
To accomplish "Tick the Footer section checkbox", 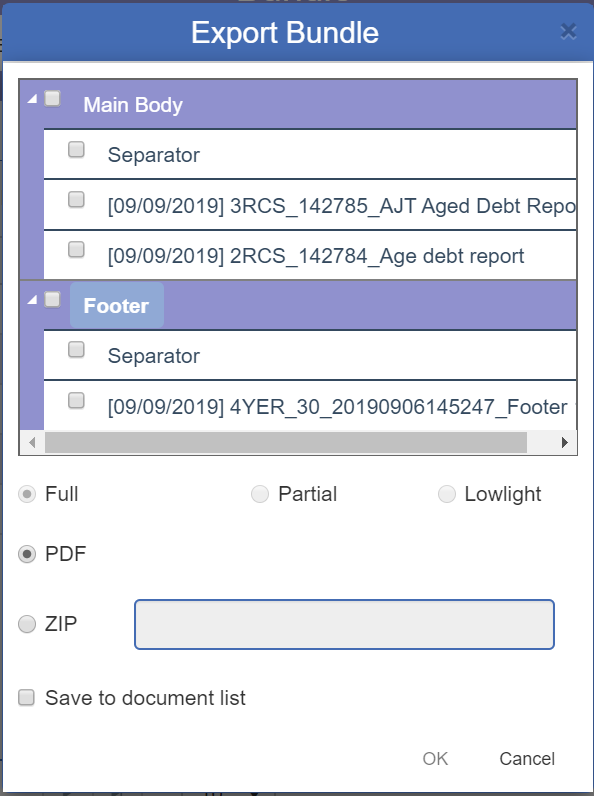I will (x=52, y=300).
